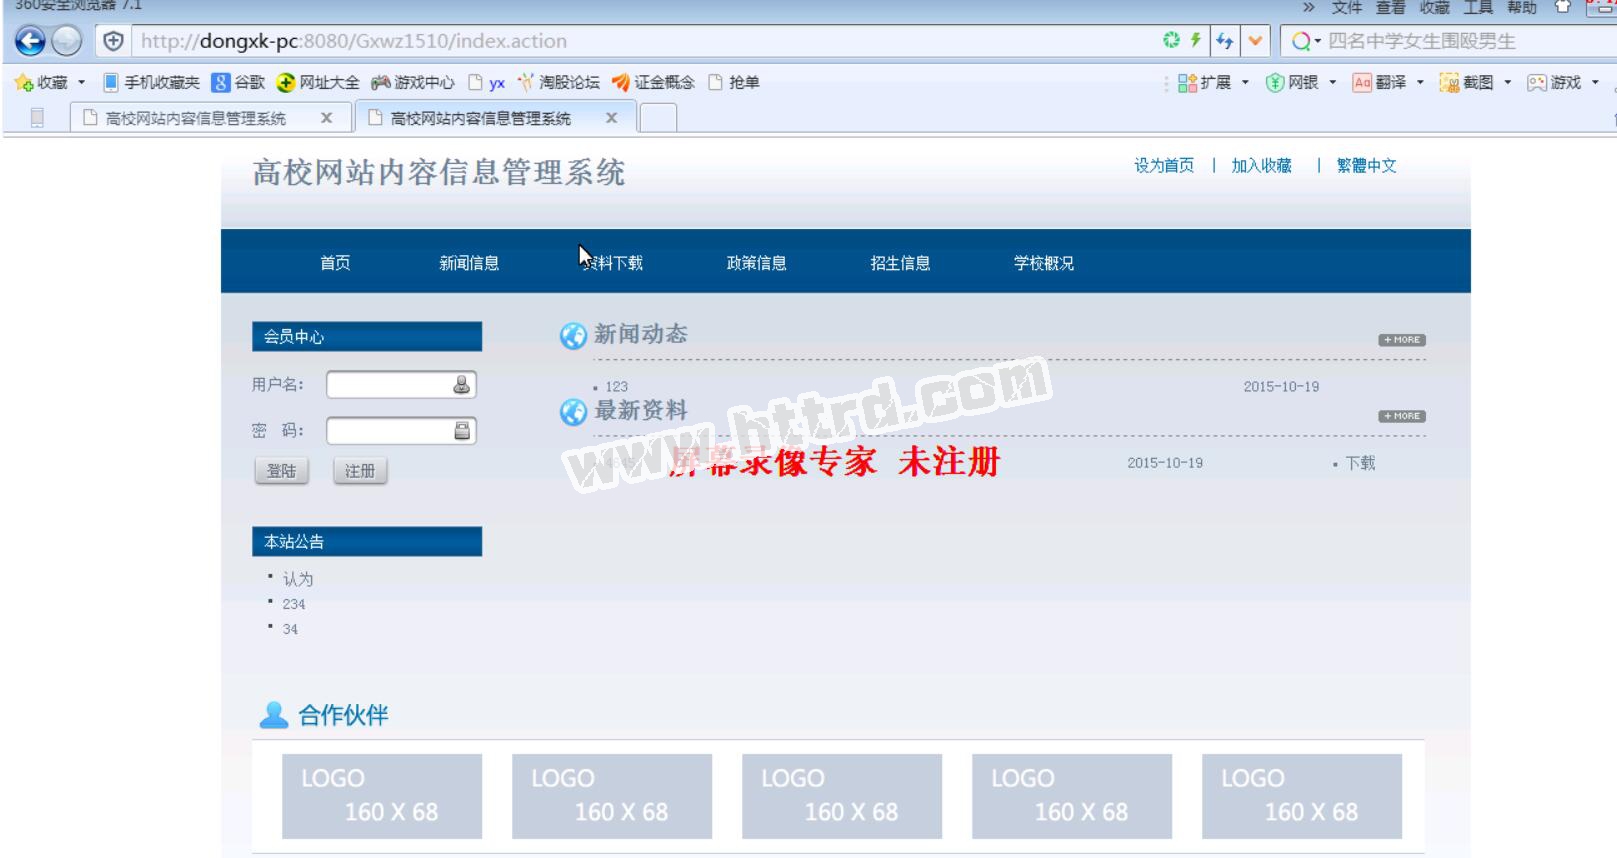
Task: Click the browser back arrow button
Action: [x=30, y=41]
